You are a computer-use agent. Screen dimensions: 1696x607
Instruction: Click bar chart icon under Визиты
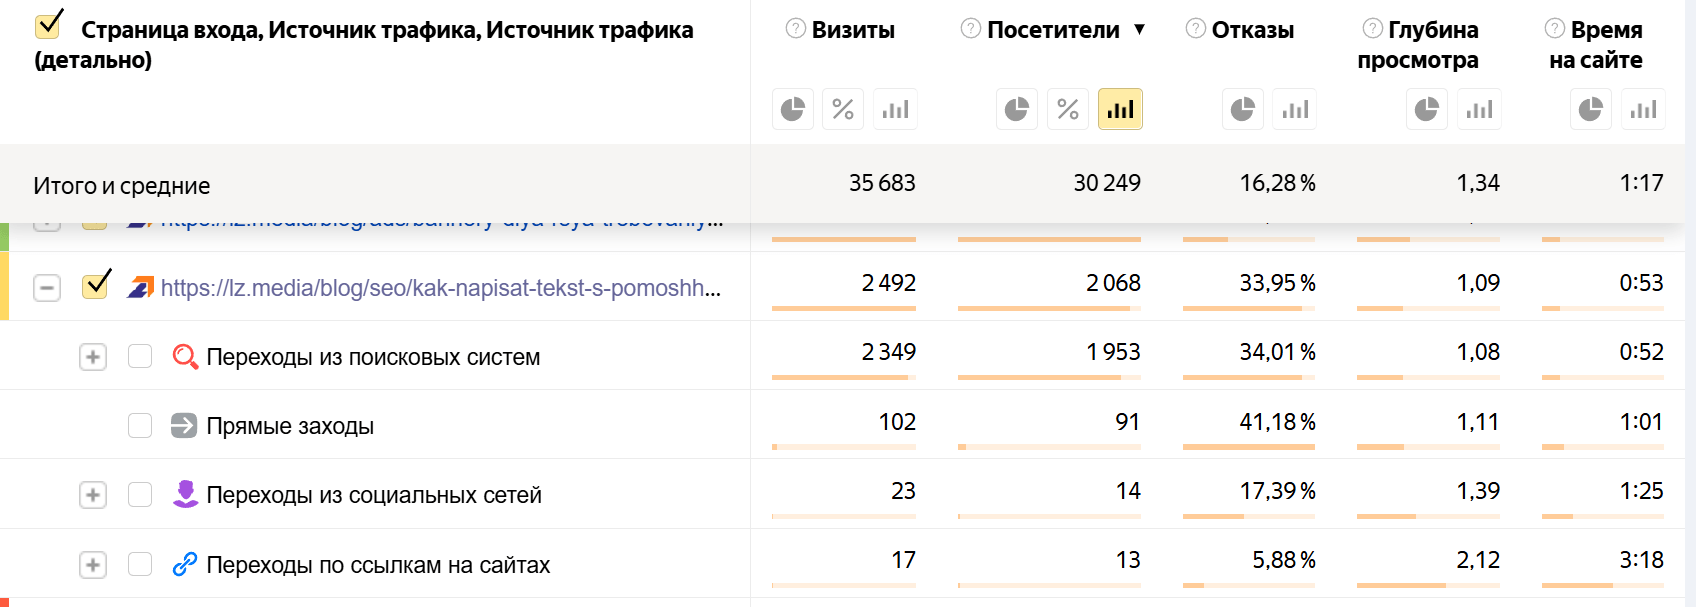pos(895,109)
